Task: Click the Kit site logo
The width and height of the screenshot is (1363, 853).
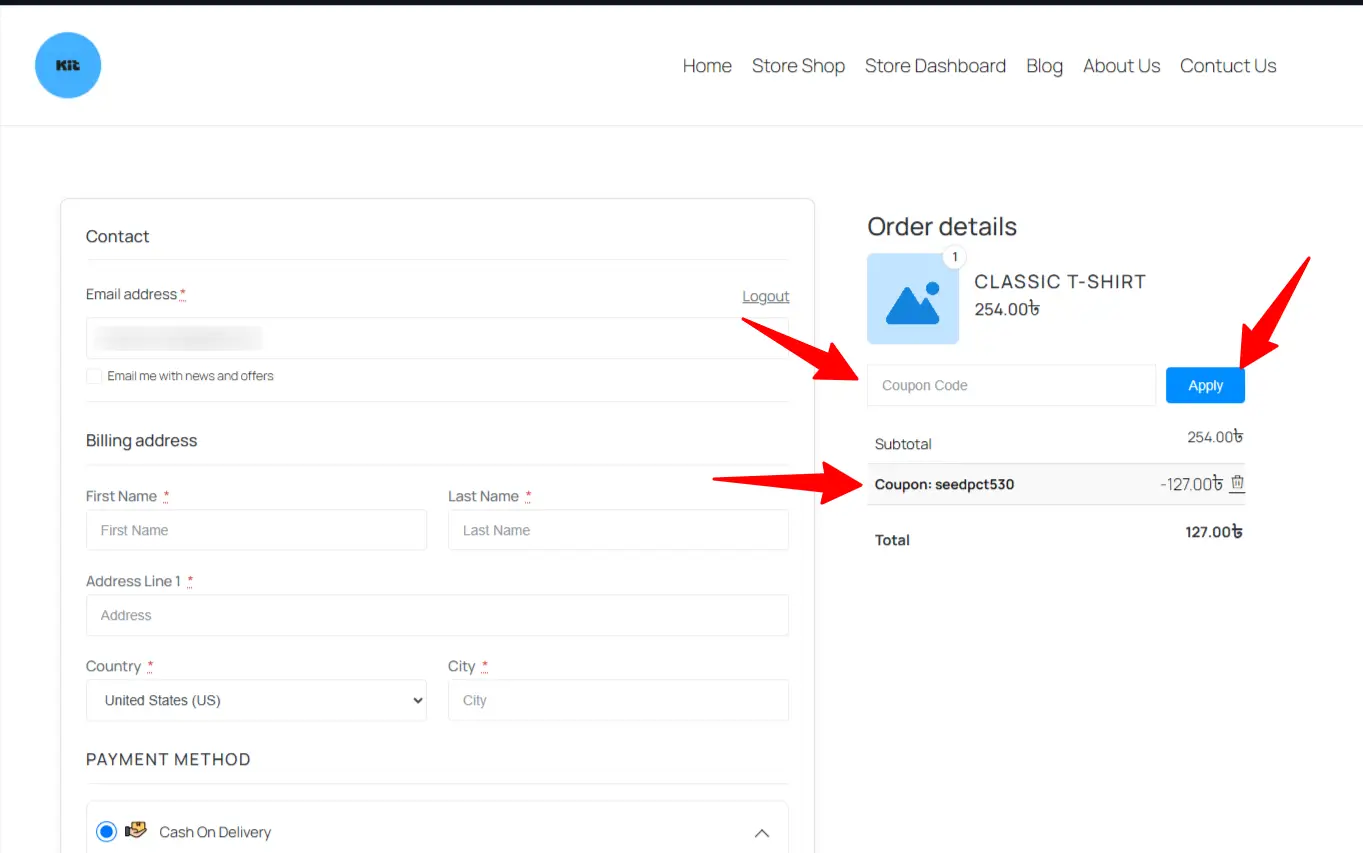Action: coord(68,65)
